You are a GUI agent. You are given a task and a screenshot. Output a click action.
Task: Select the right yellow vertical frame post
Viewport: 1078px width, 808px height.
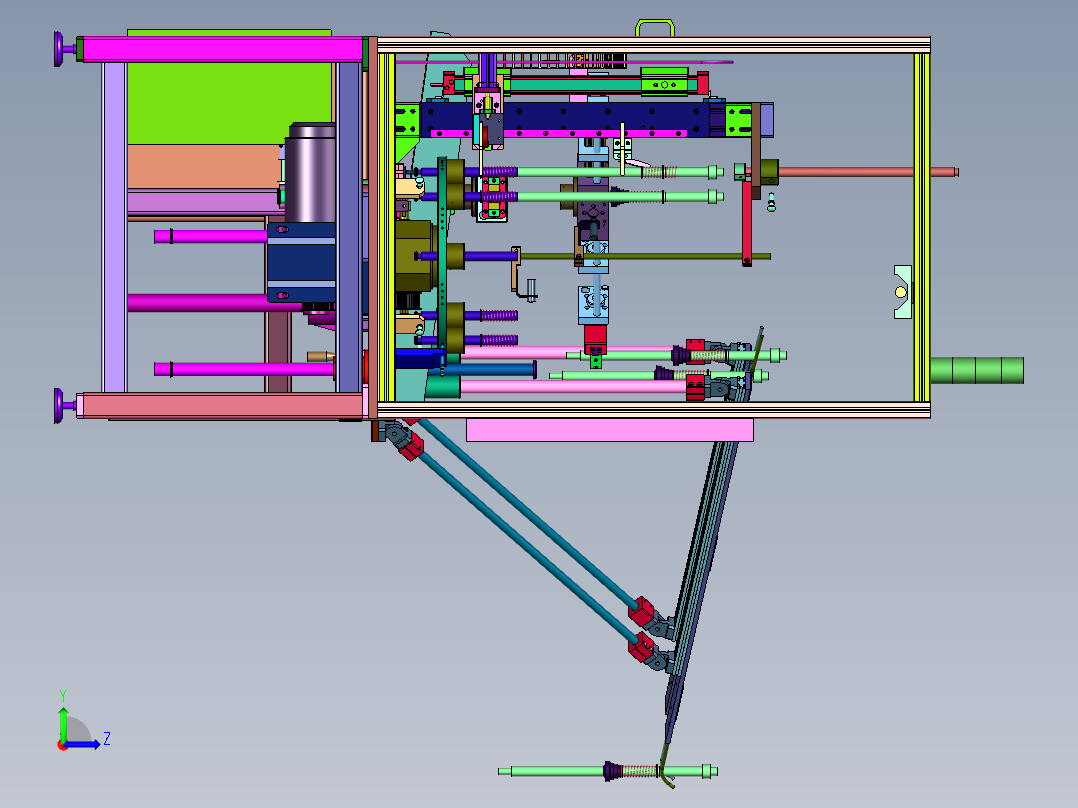tap(921, 228)
